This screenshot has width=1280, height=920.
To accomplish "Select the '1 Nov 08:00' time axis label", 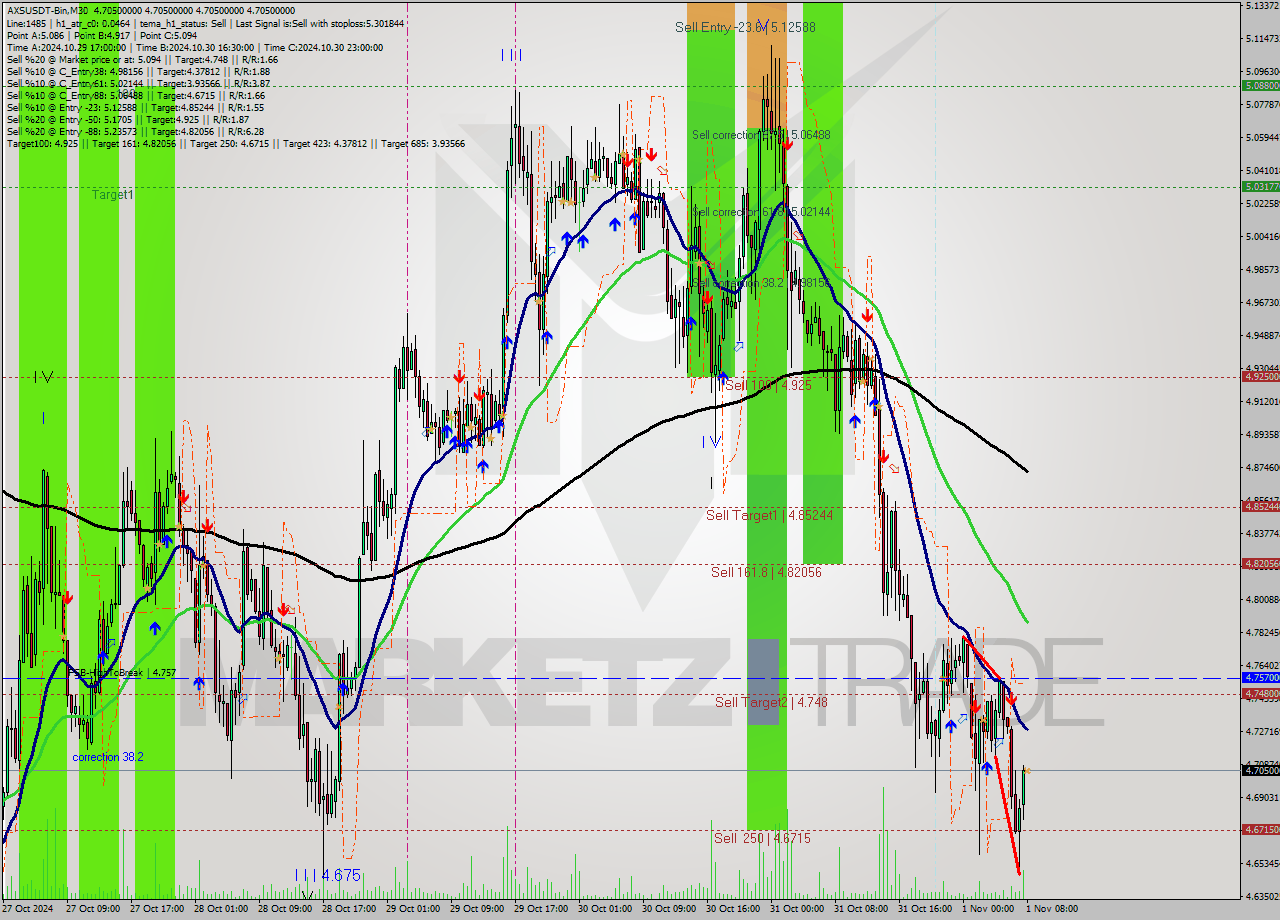I will 1051,909.
